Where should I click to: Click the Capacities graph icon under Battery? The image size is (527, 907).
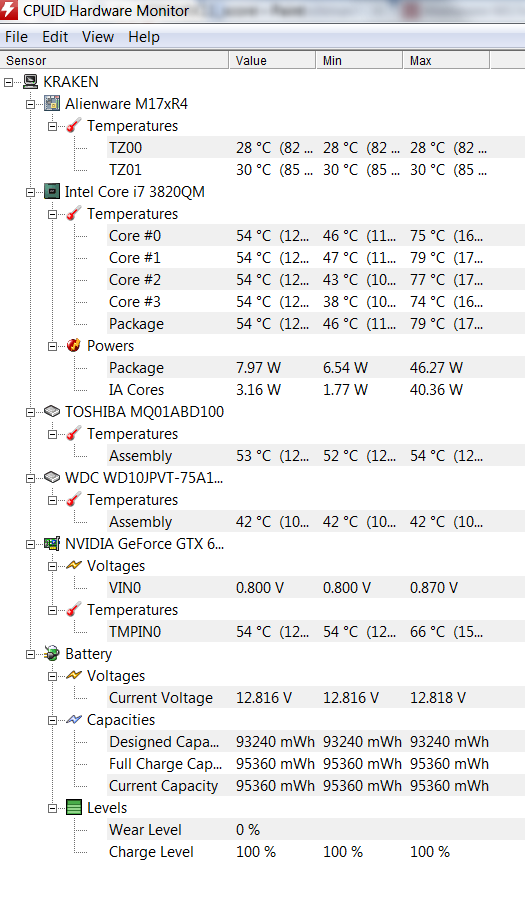[x=74, y=720]
